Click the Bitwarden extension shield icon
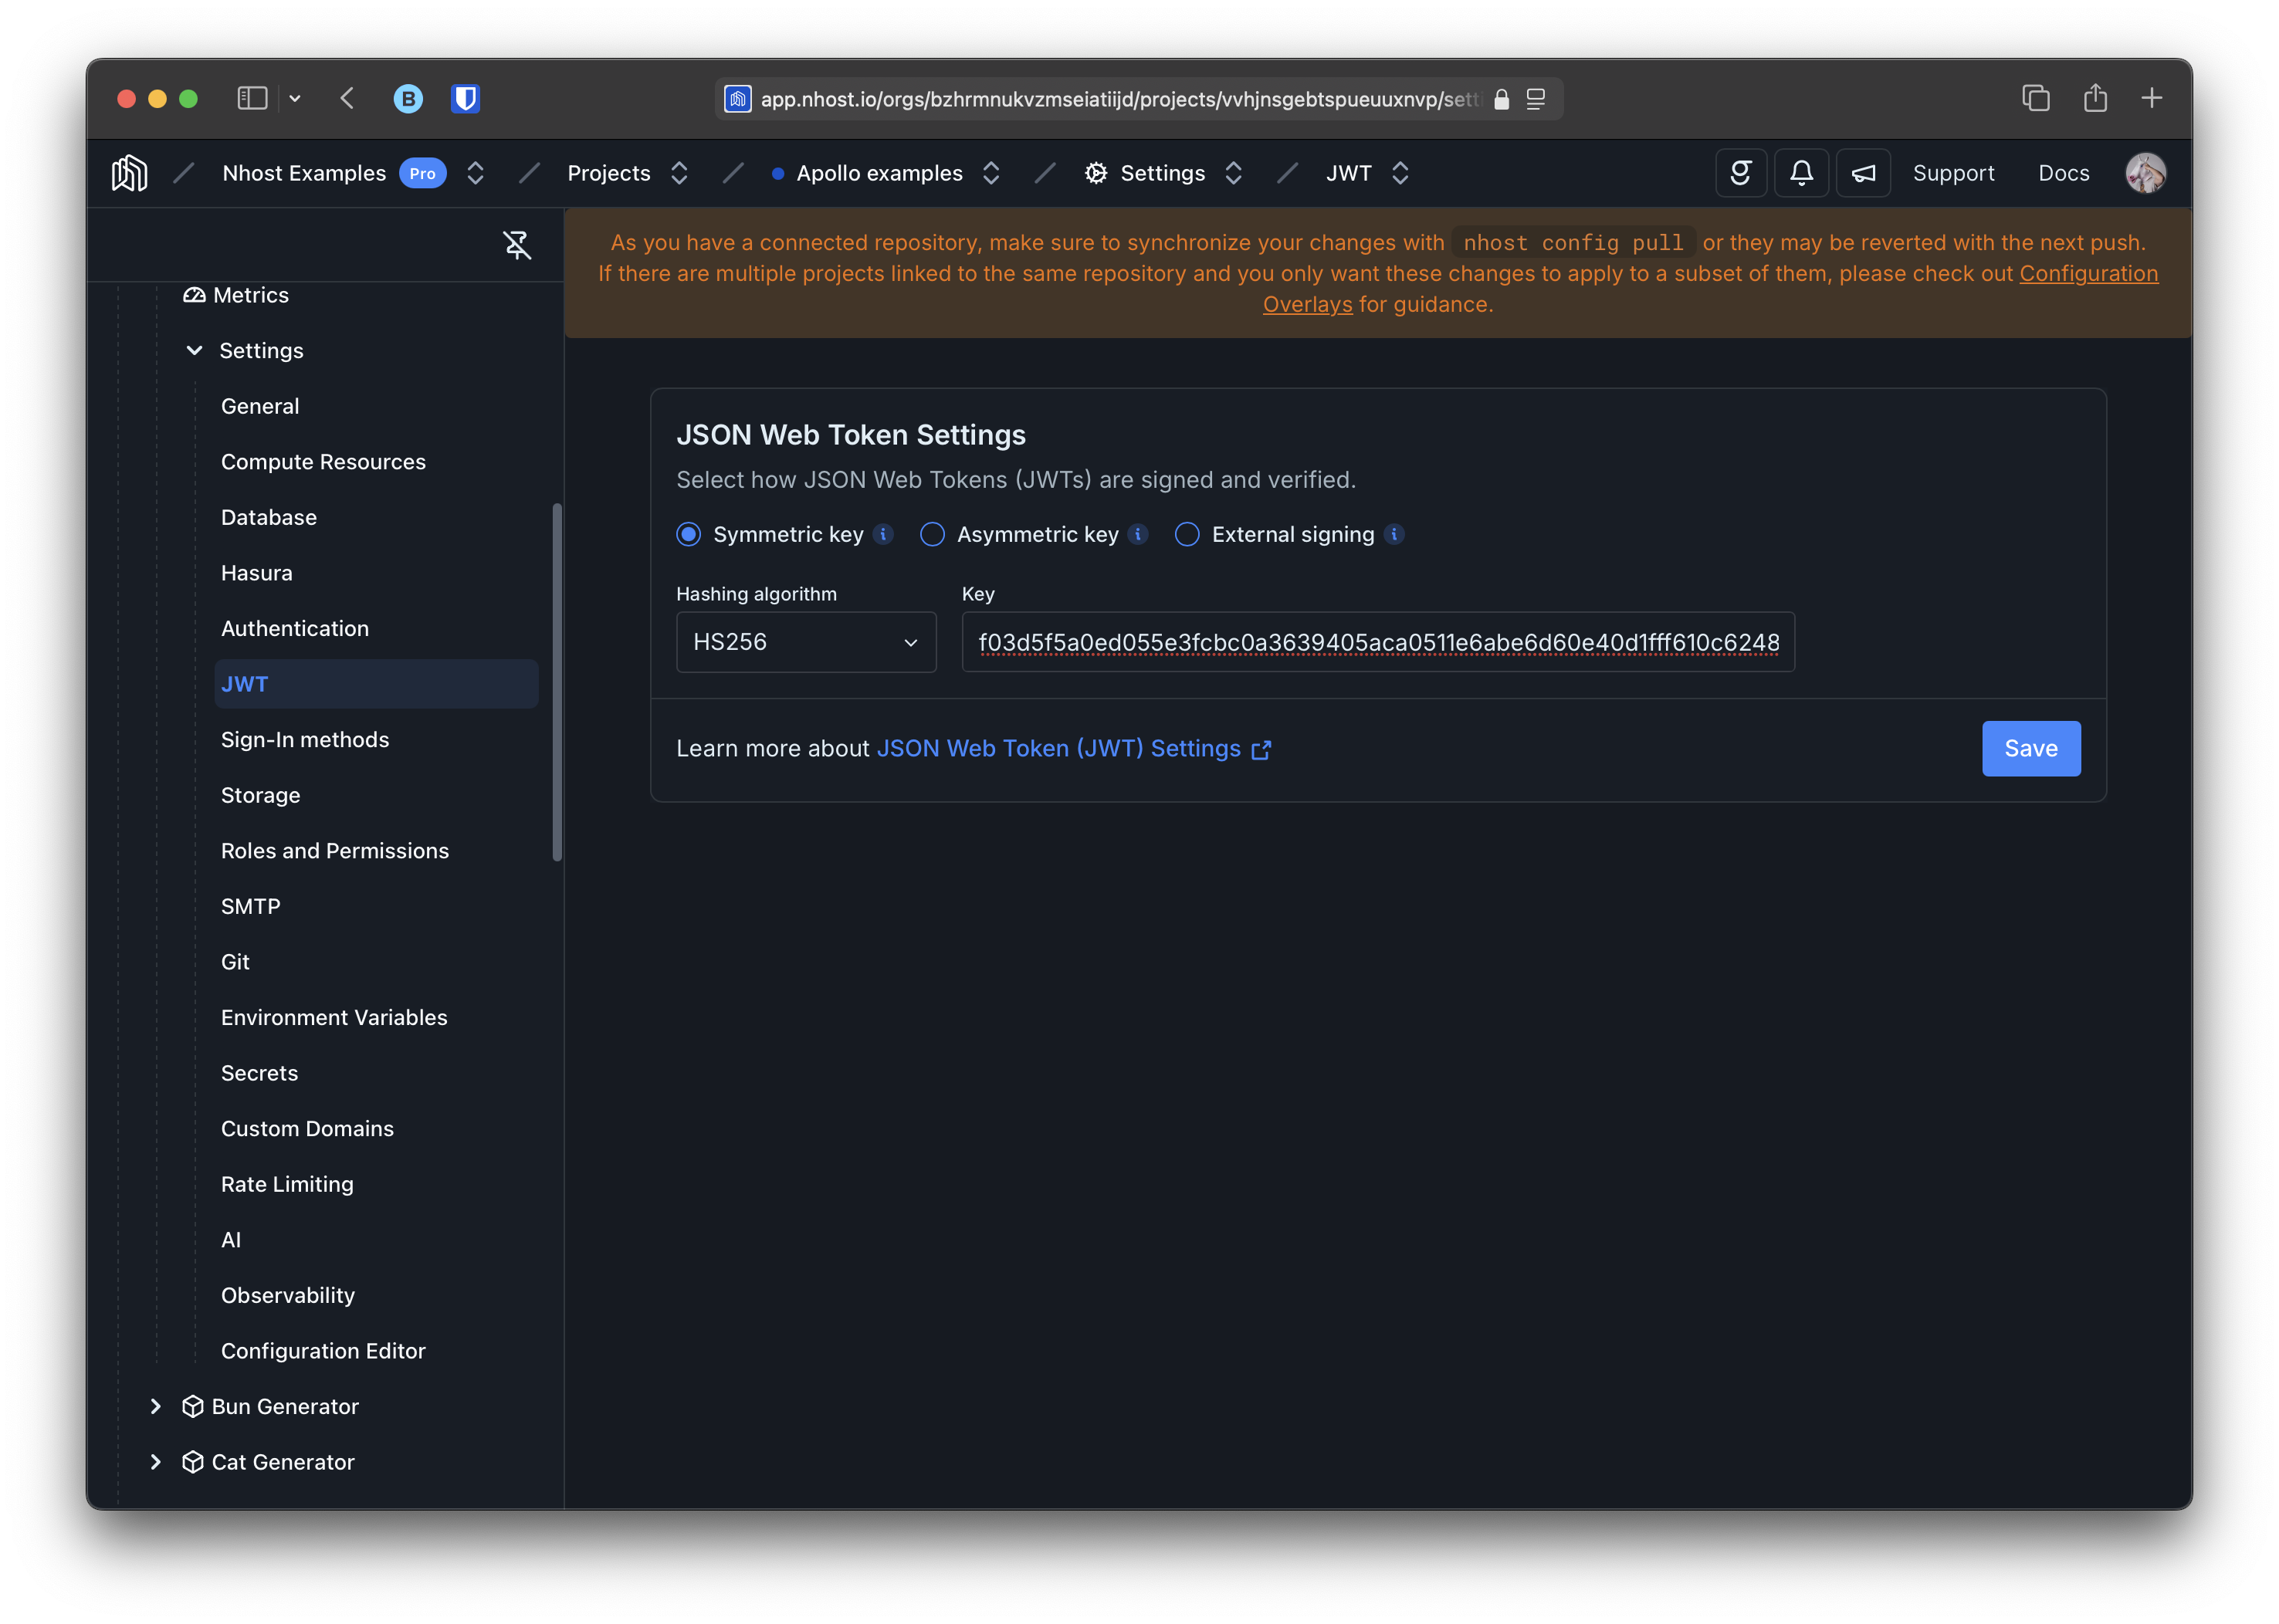Viewport: 2279px width, 1624px height. coord(465,98)
